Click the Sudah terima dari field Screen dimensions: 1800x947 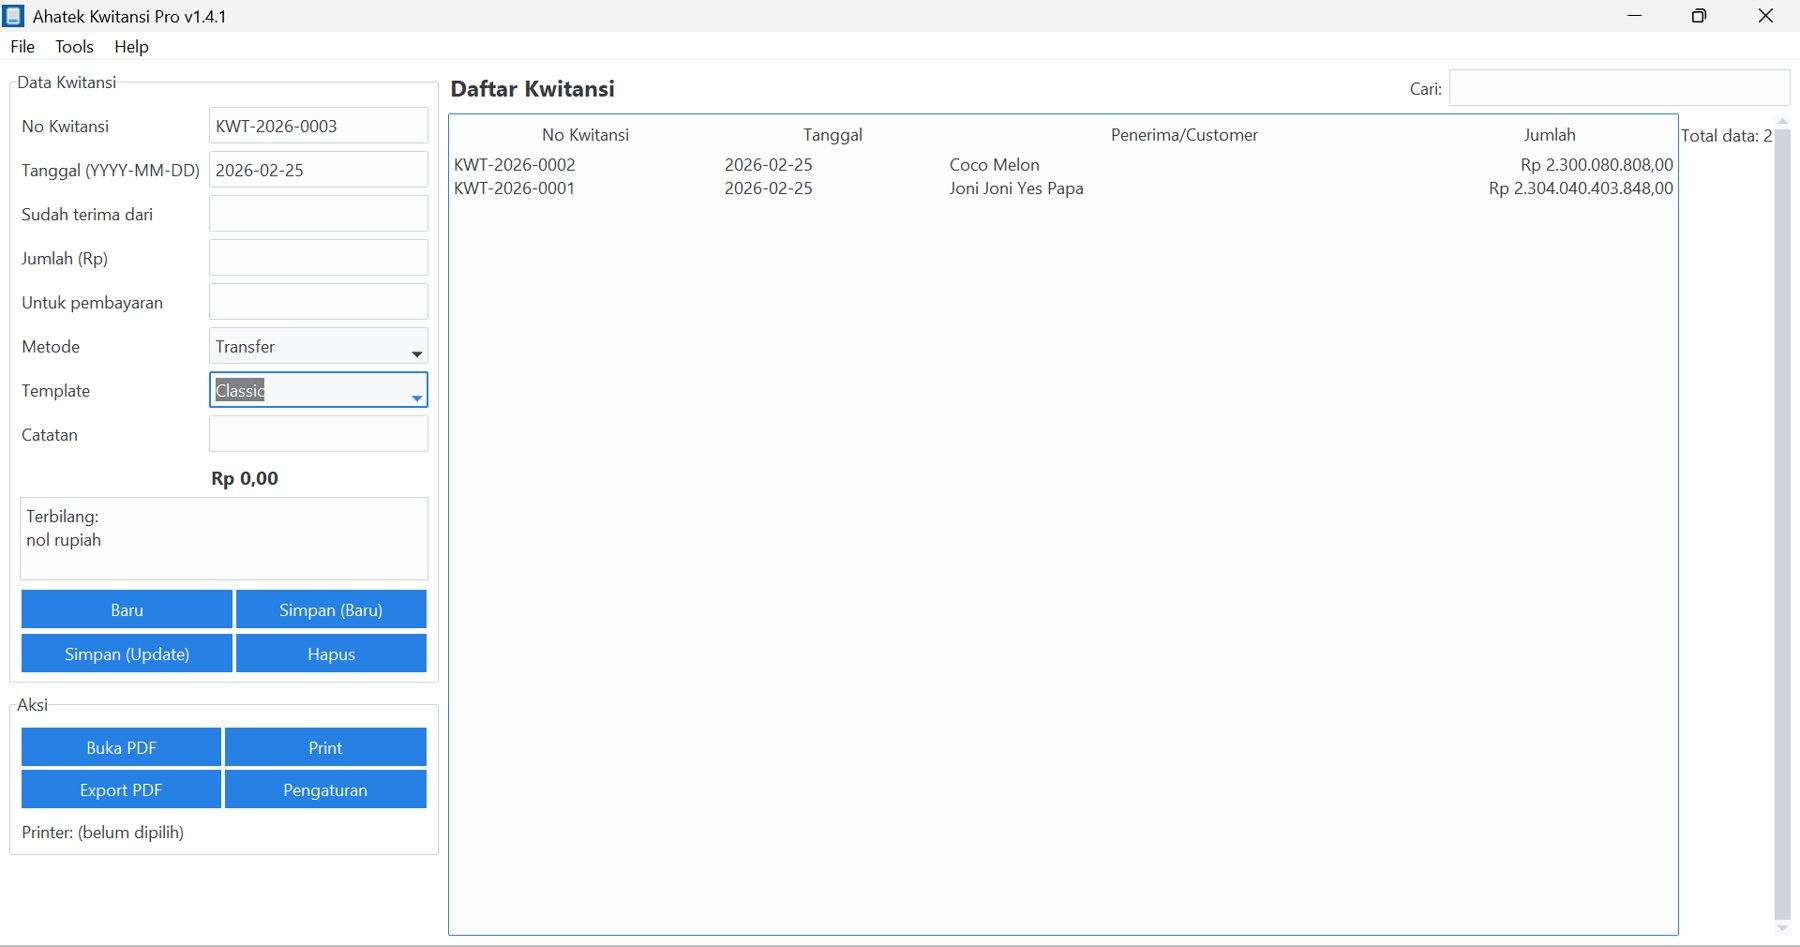tap(318, 214)
